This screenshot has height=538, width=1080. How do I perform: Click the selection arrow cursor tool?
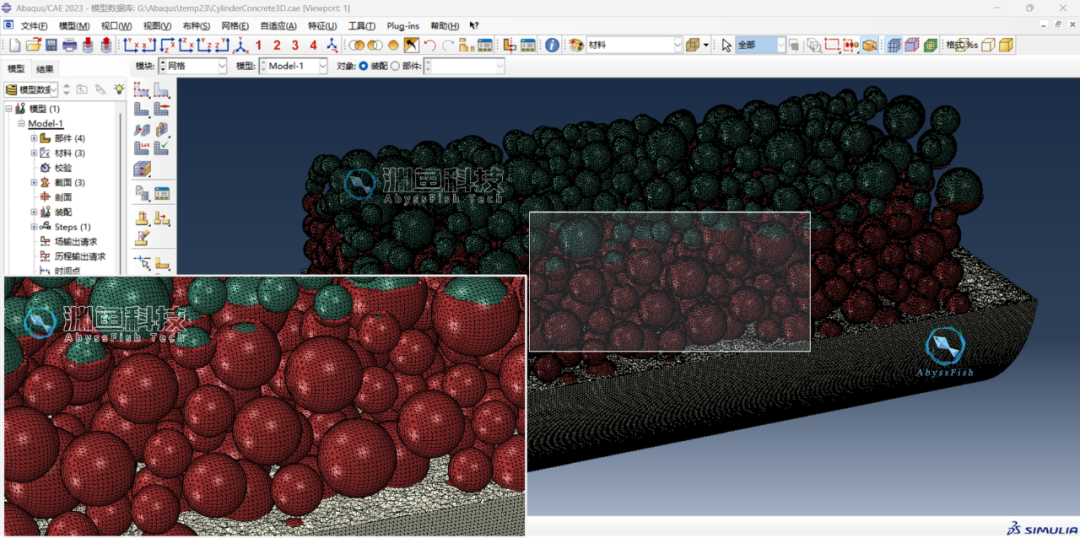coord(726,45)
